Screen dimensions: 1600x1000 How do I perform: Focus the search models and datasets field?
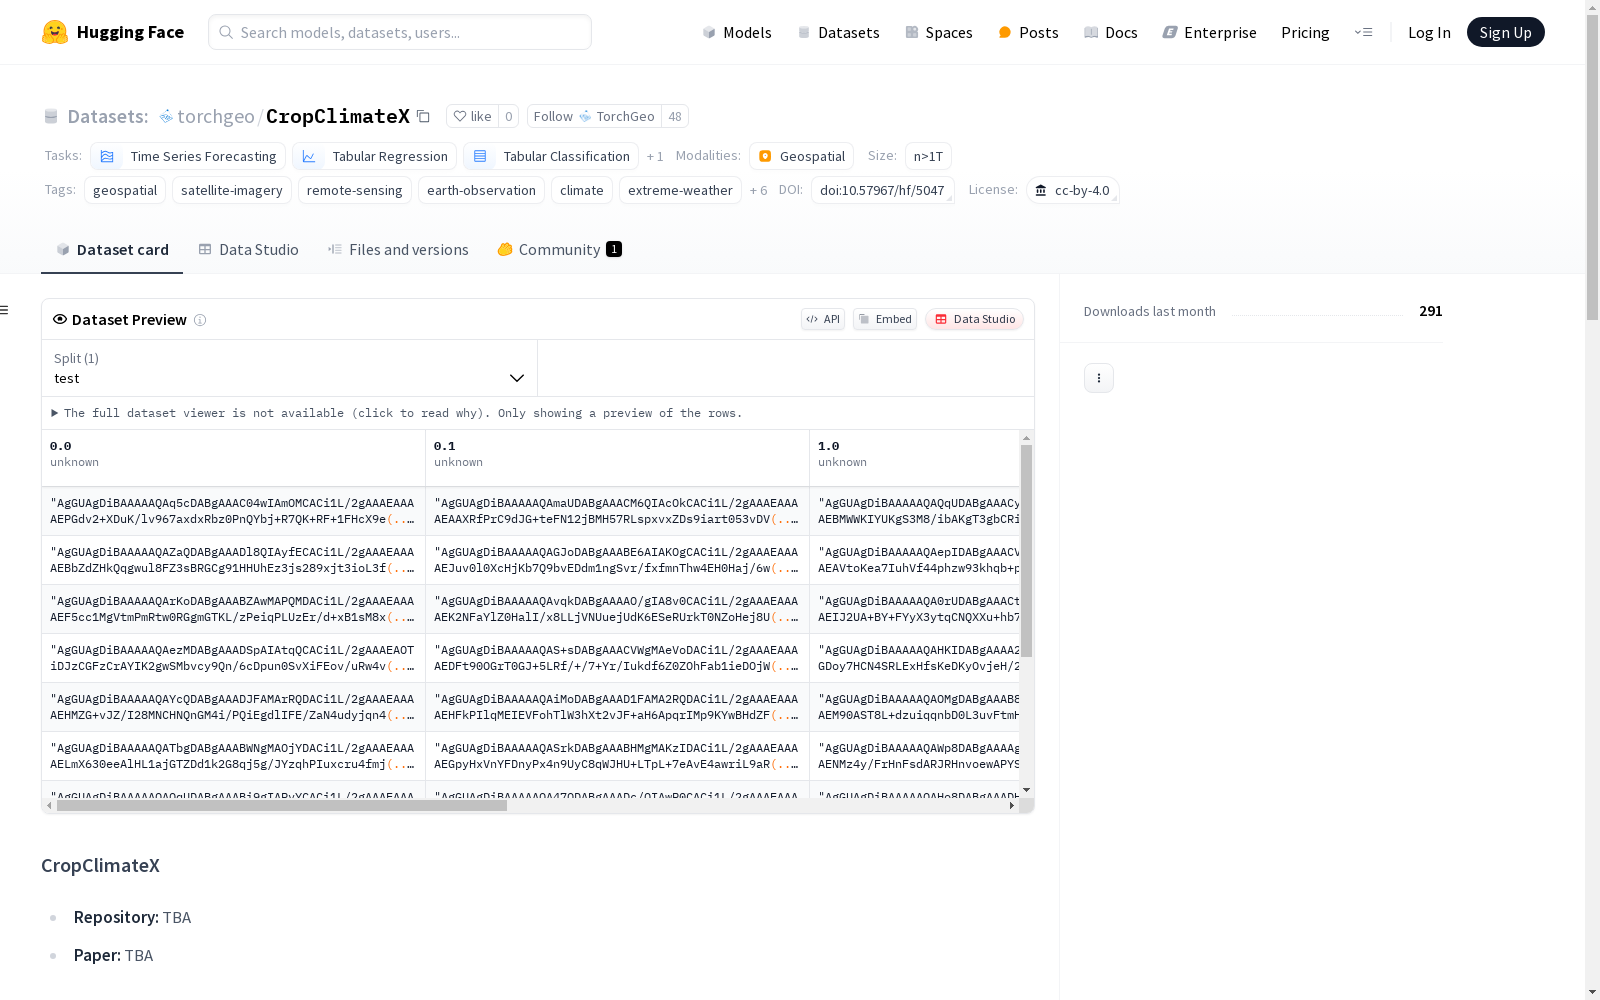click(x=400, y=32)
